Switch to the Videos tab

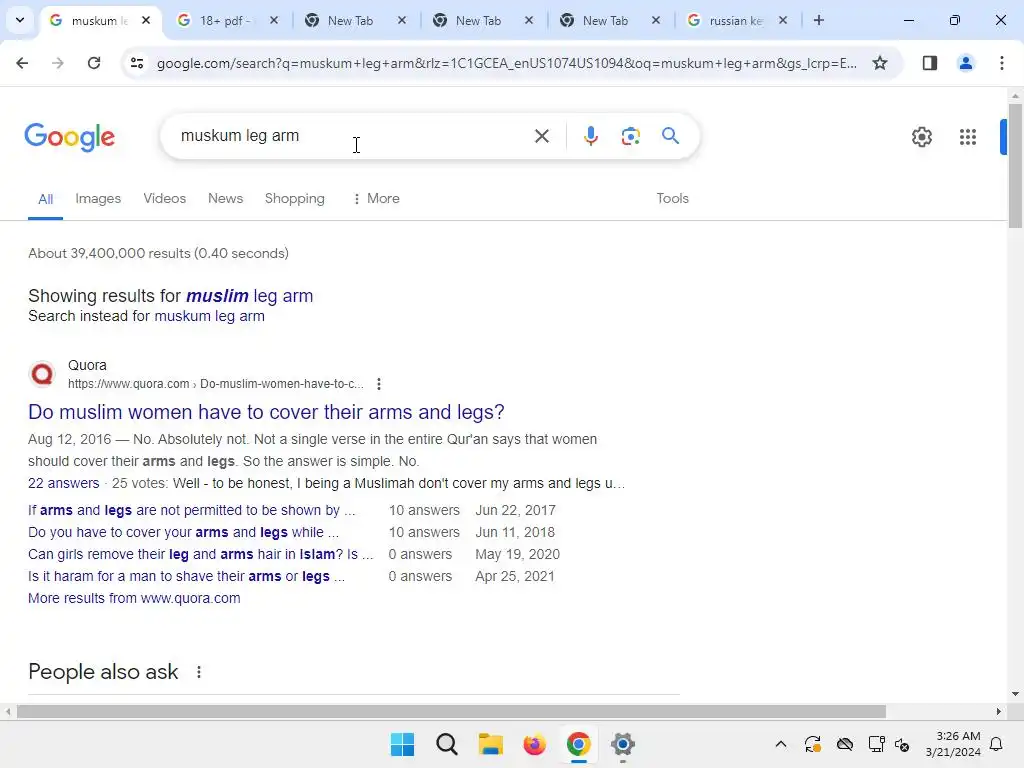pyautogui.click(x=165, y=199)
